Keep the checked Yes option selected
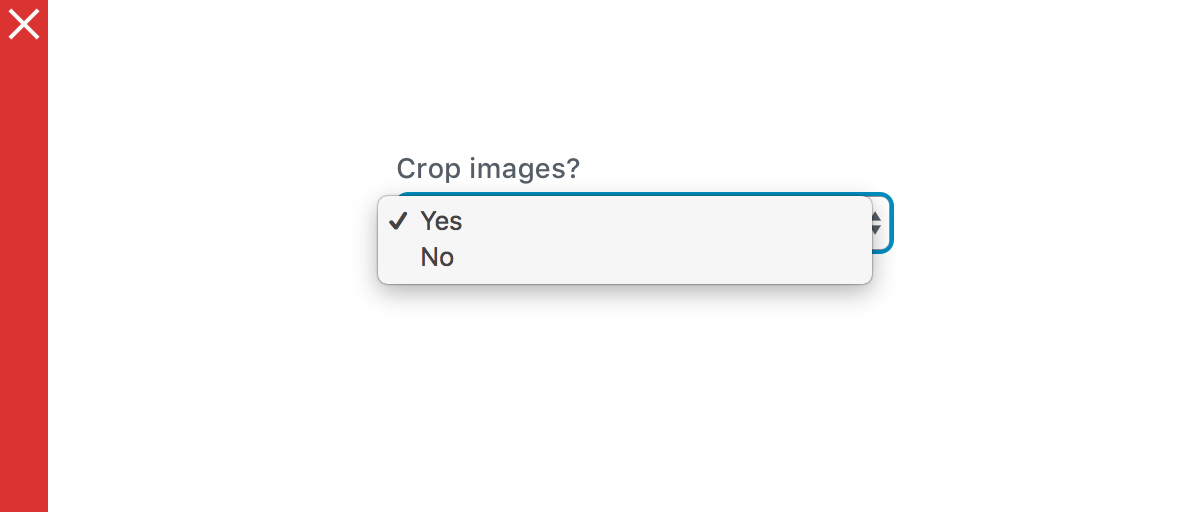1200x512 pixels. [441, 221]
